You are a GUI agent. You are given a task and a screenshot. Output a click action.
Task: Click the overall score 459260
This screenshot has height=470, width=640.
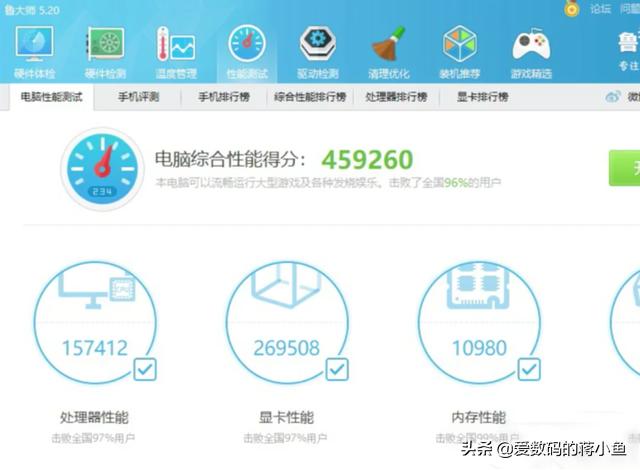coord(367,160)
